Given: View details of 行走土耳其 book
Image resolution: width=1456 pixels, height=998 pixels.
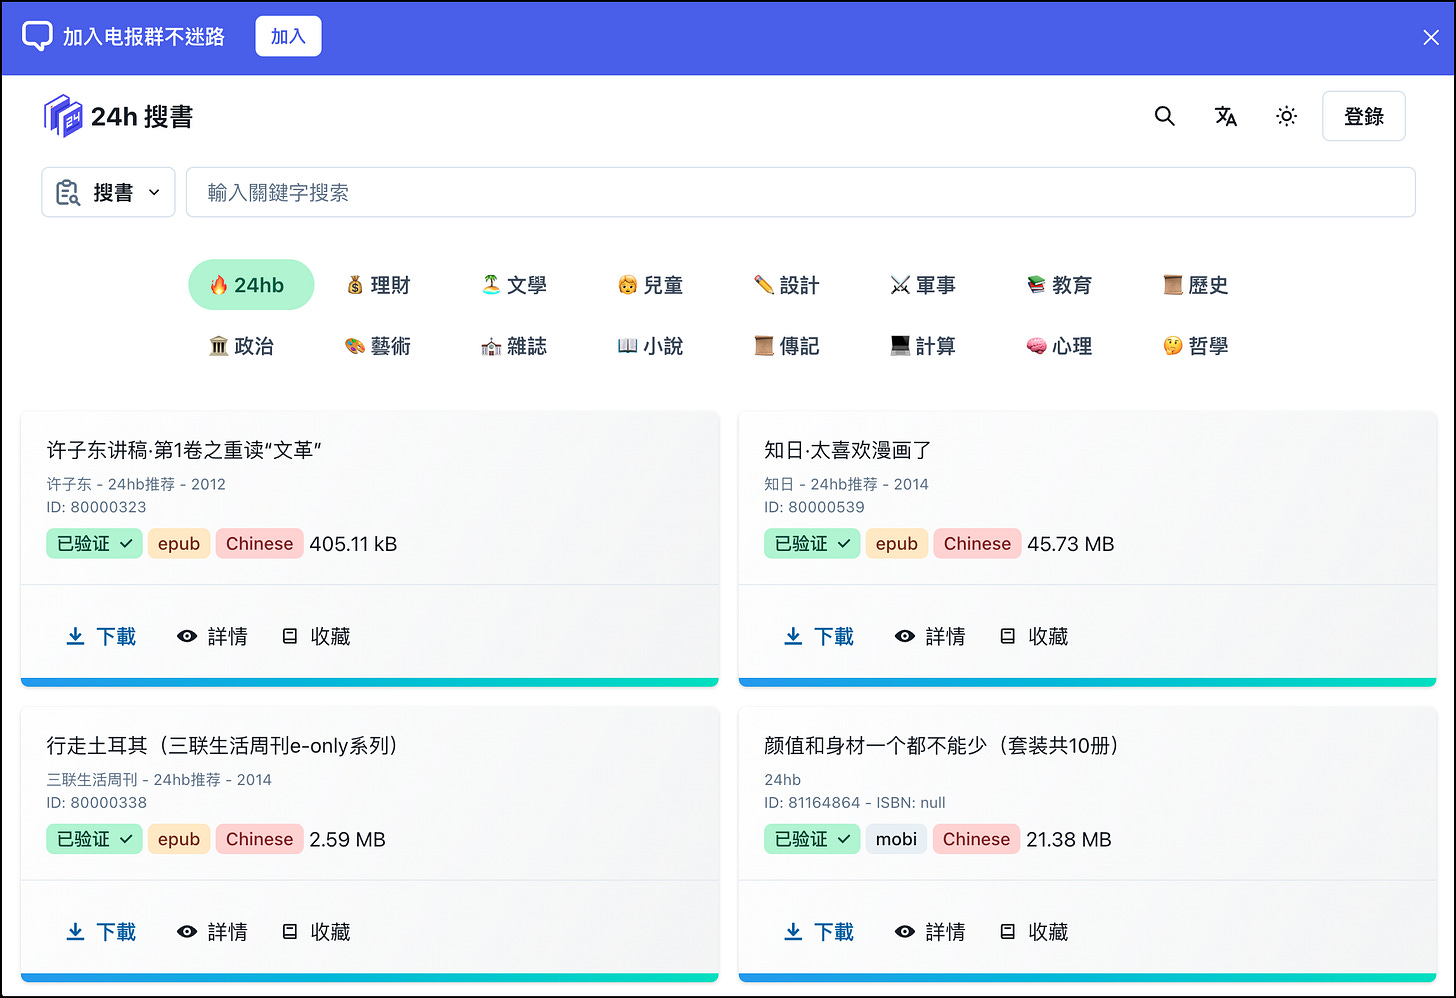Looking at the screenshot, I should [x=212, y=932].
